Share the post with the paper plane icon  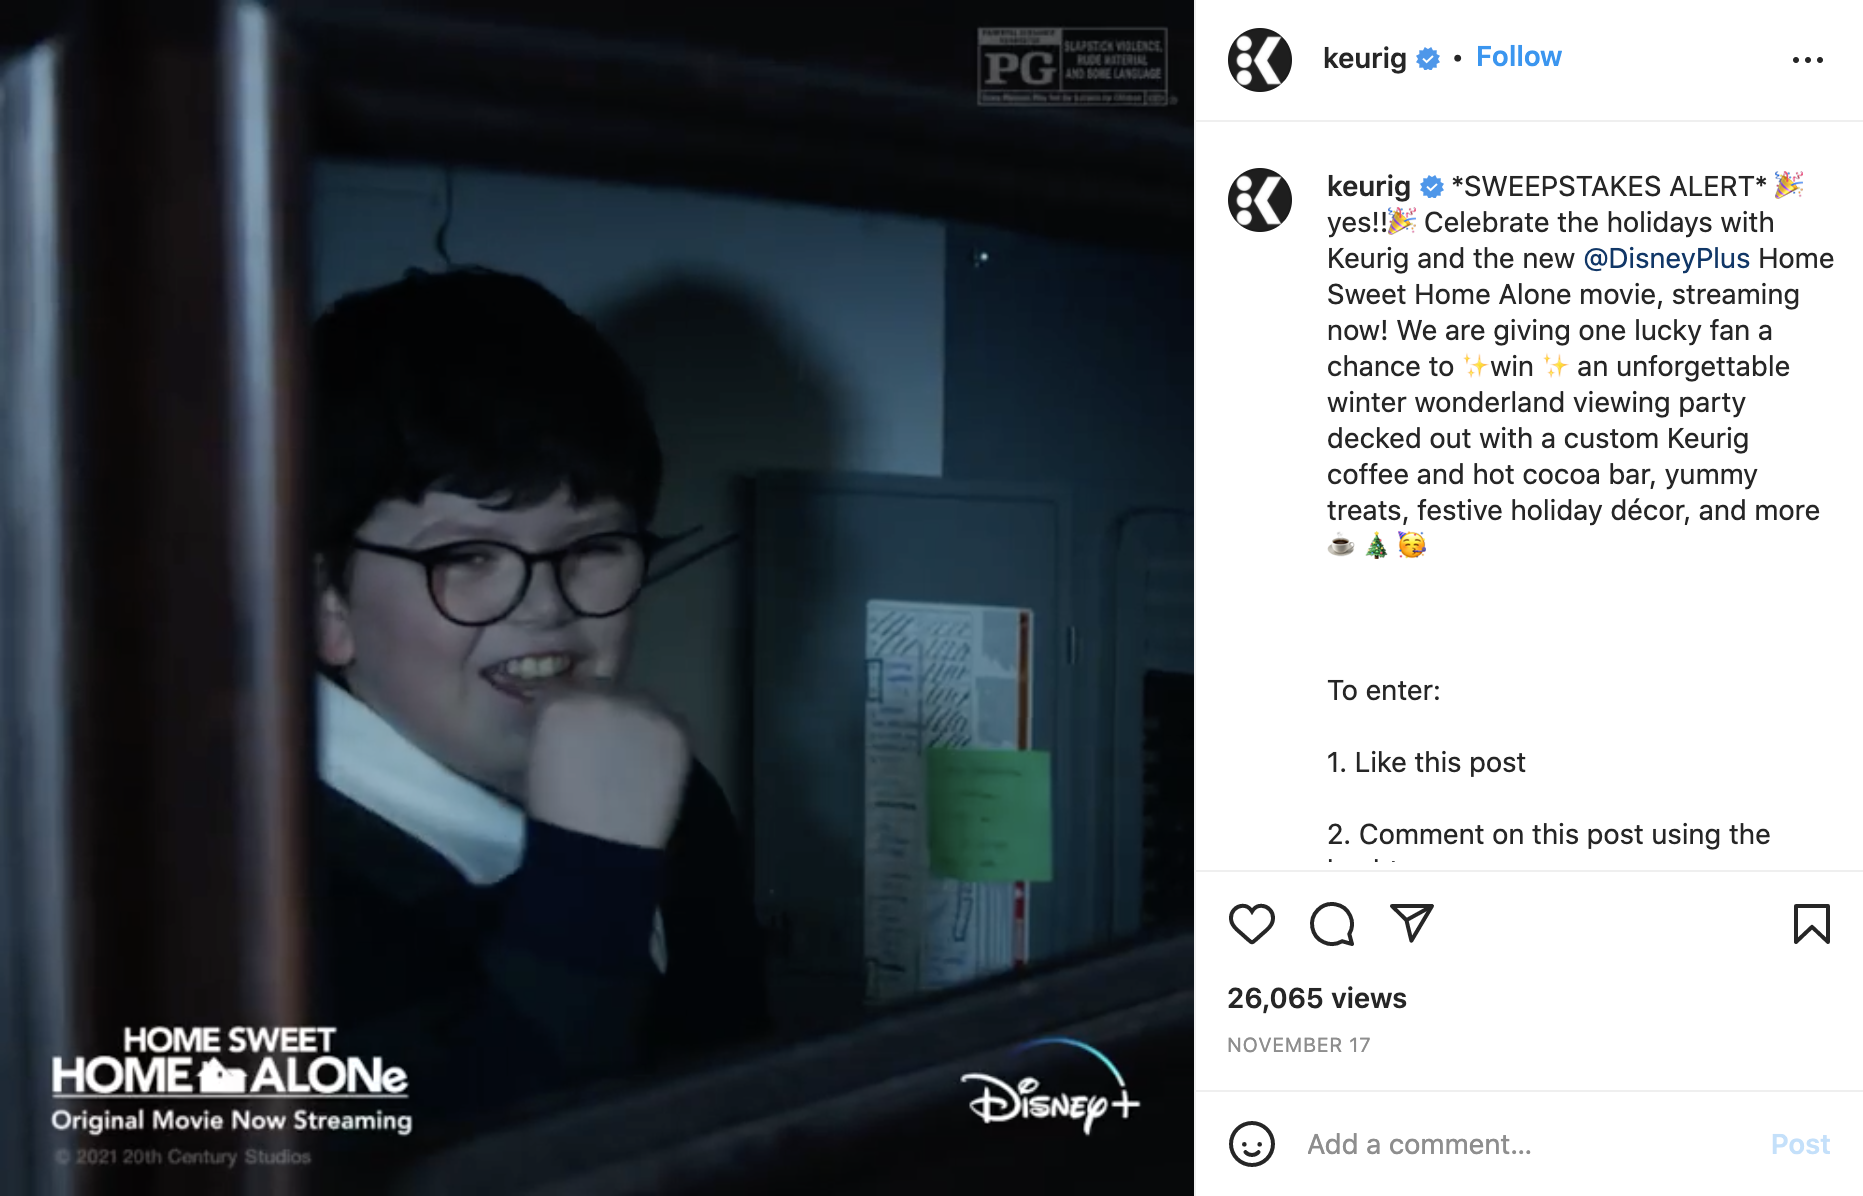pyautogui.click(x=1412, y=923)
